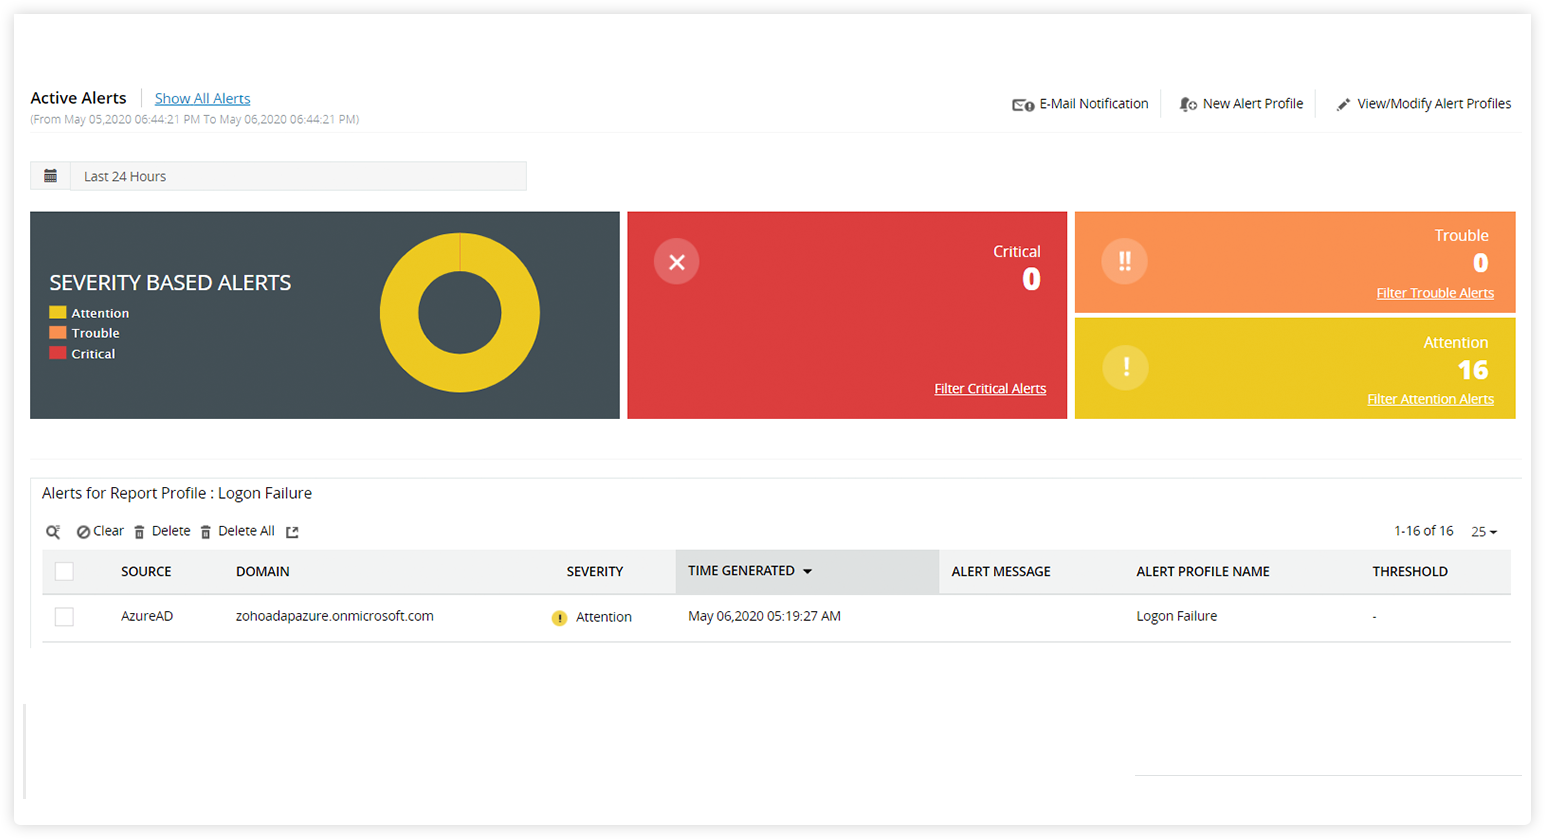The width and height of the screenshot is (1545, 839).
Task: Sort by Time Generated column arrow
Action: (x=807, y=572)
